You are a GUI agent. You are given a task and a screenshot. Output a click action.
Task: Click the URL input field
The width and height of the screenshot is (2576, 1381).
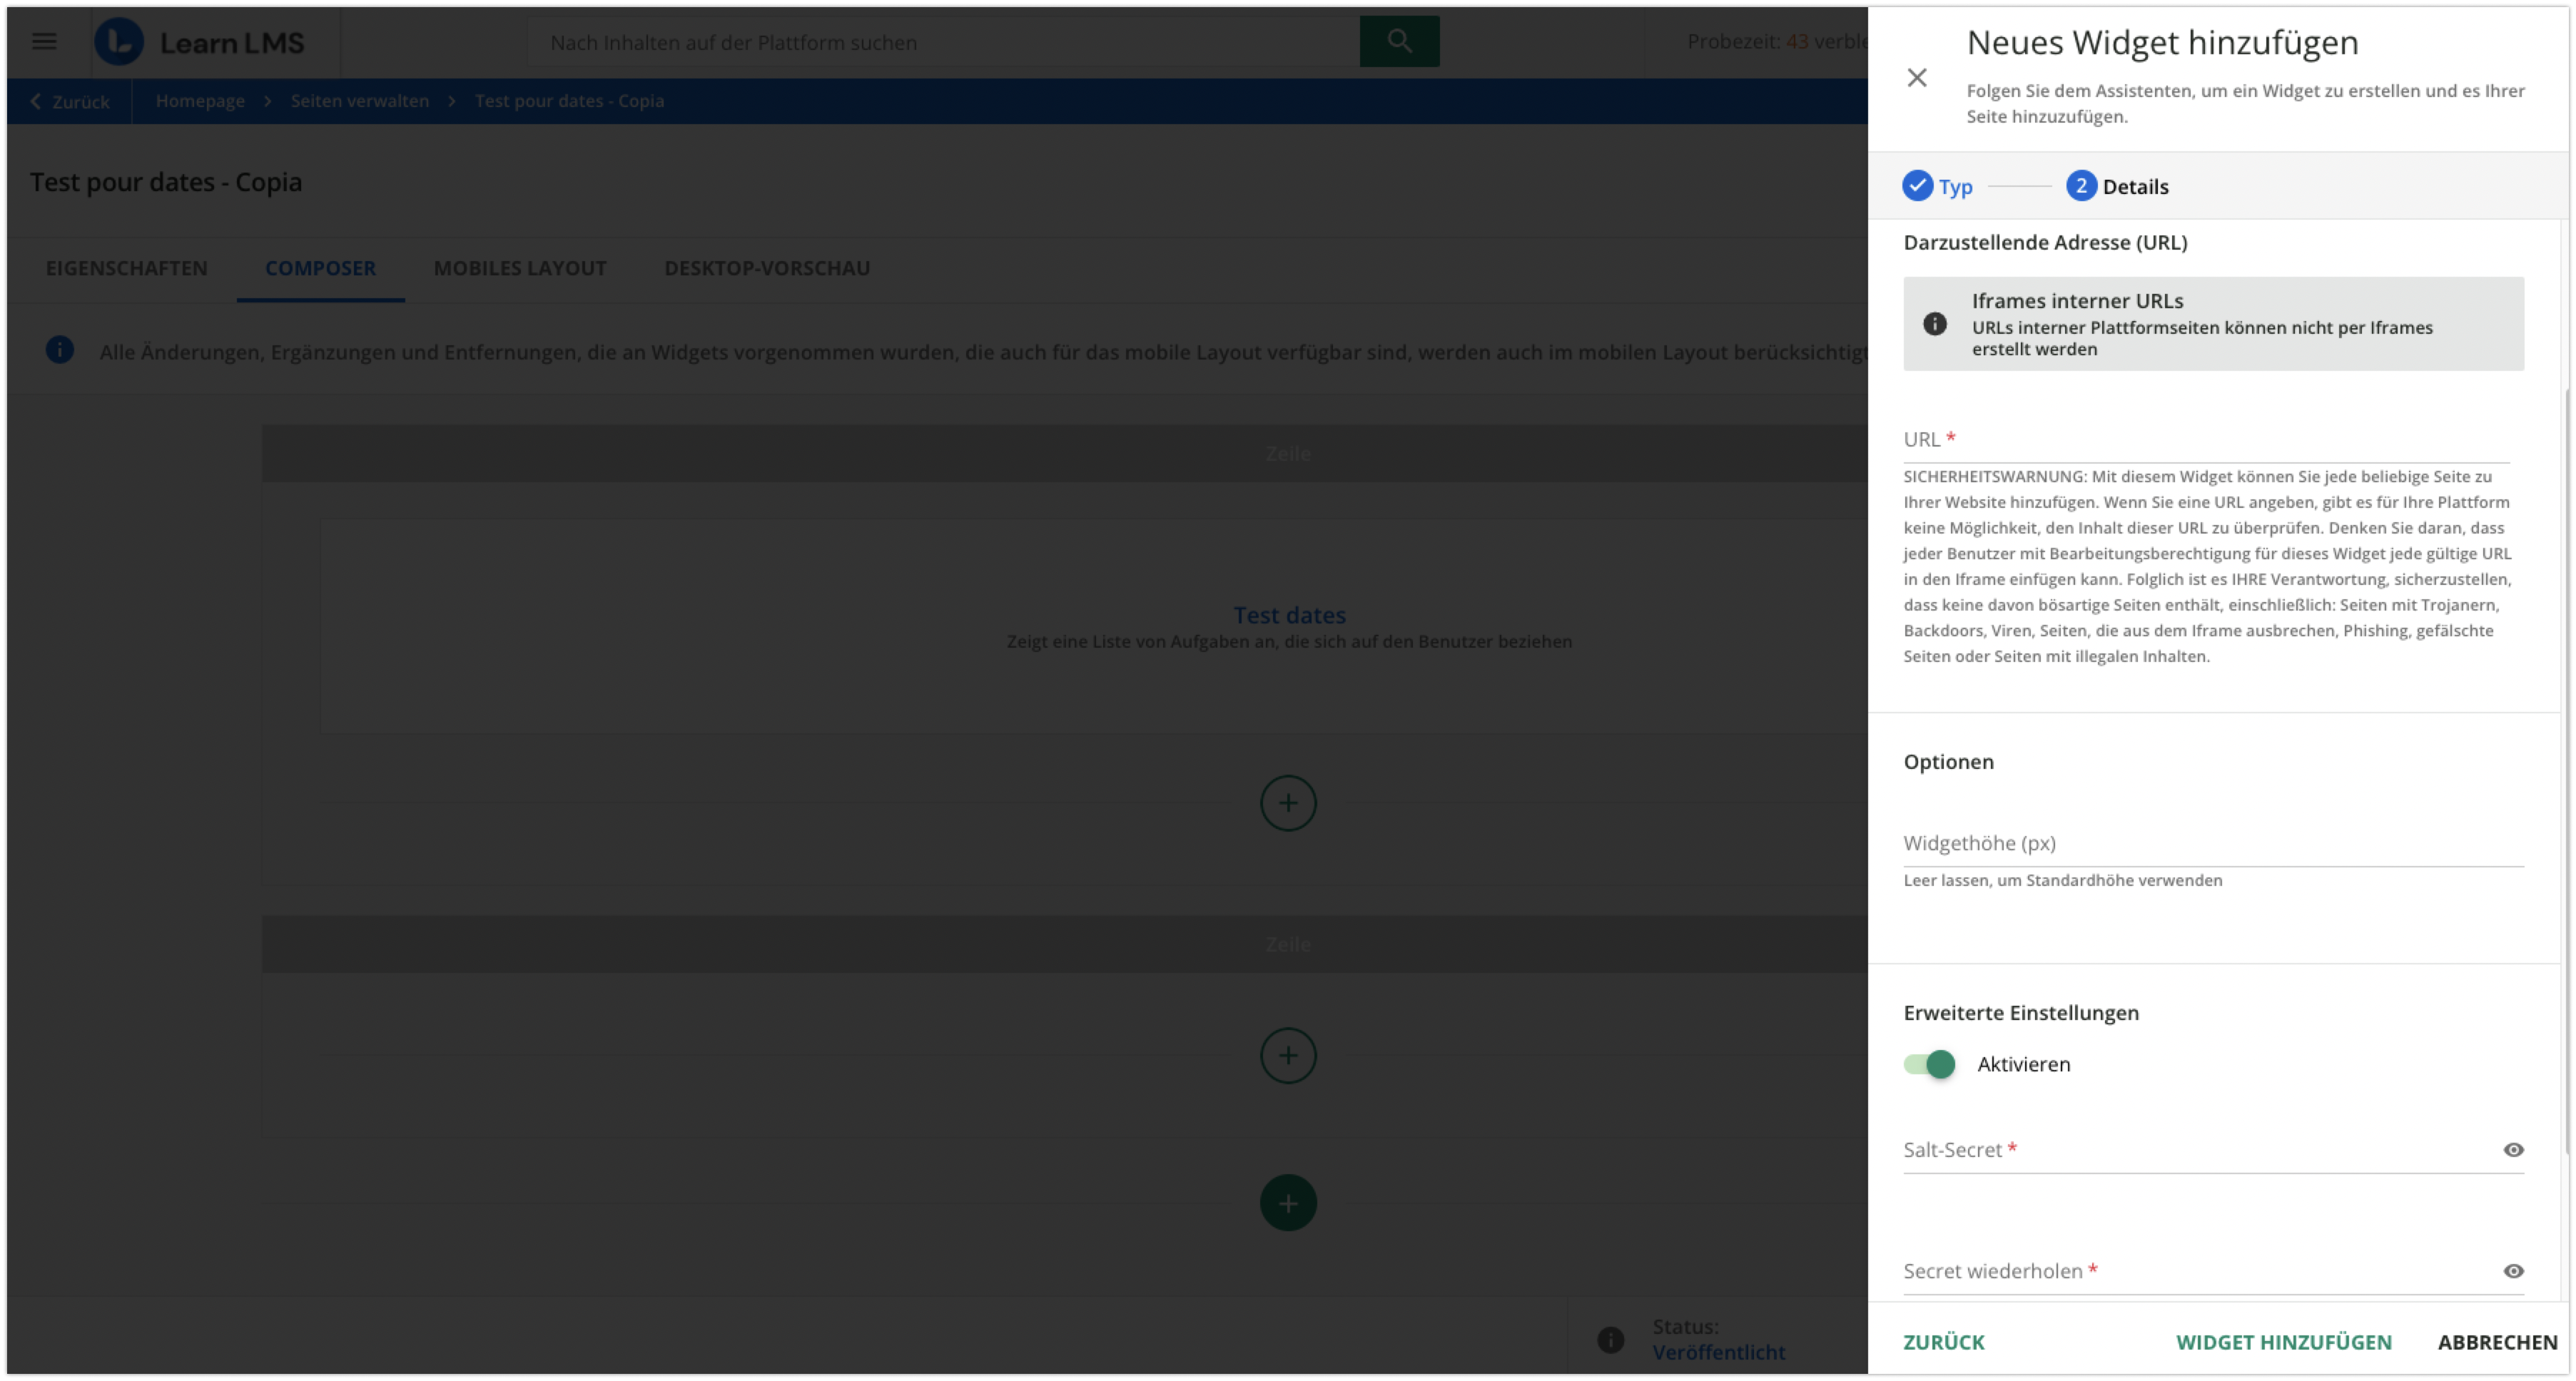[2206, 440]
